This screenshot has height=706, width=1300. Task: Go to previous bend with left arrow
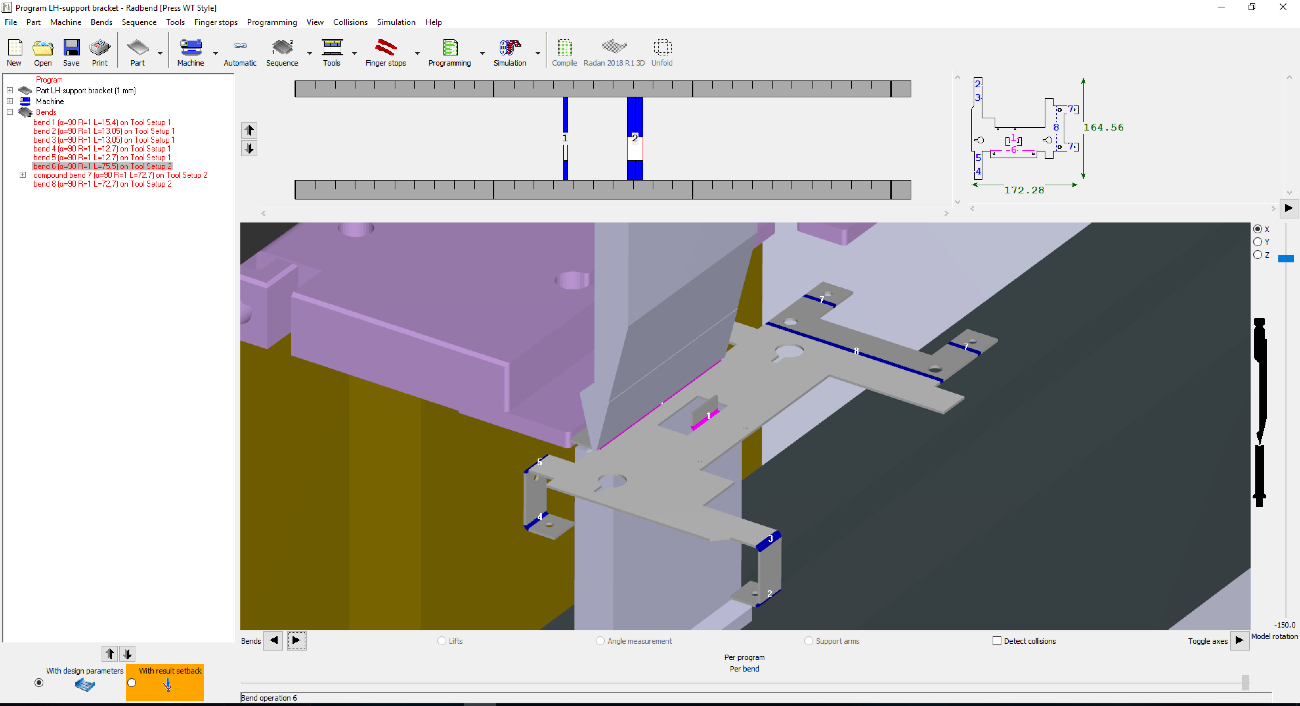pos(273,641)
